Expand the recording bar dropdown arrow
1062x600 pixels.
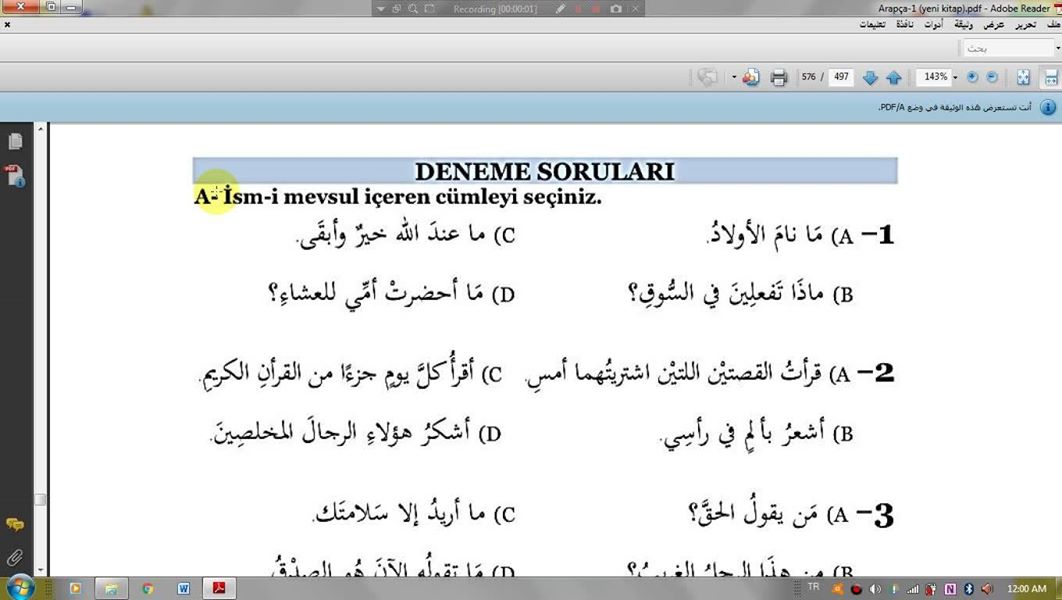pyautogui.click(x=381, y=9)
